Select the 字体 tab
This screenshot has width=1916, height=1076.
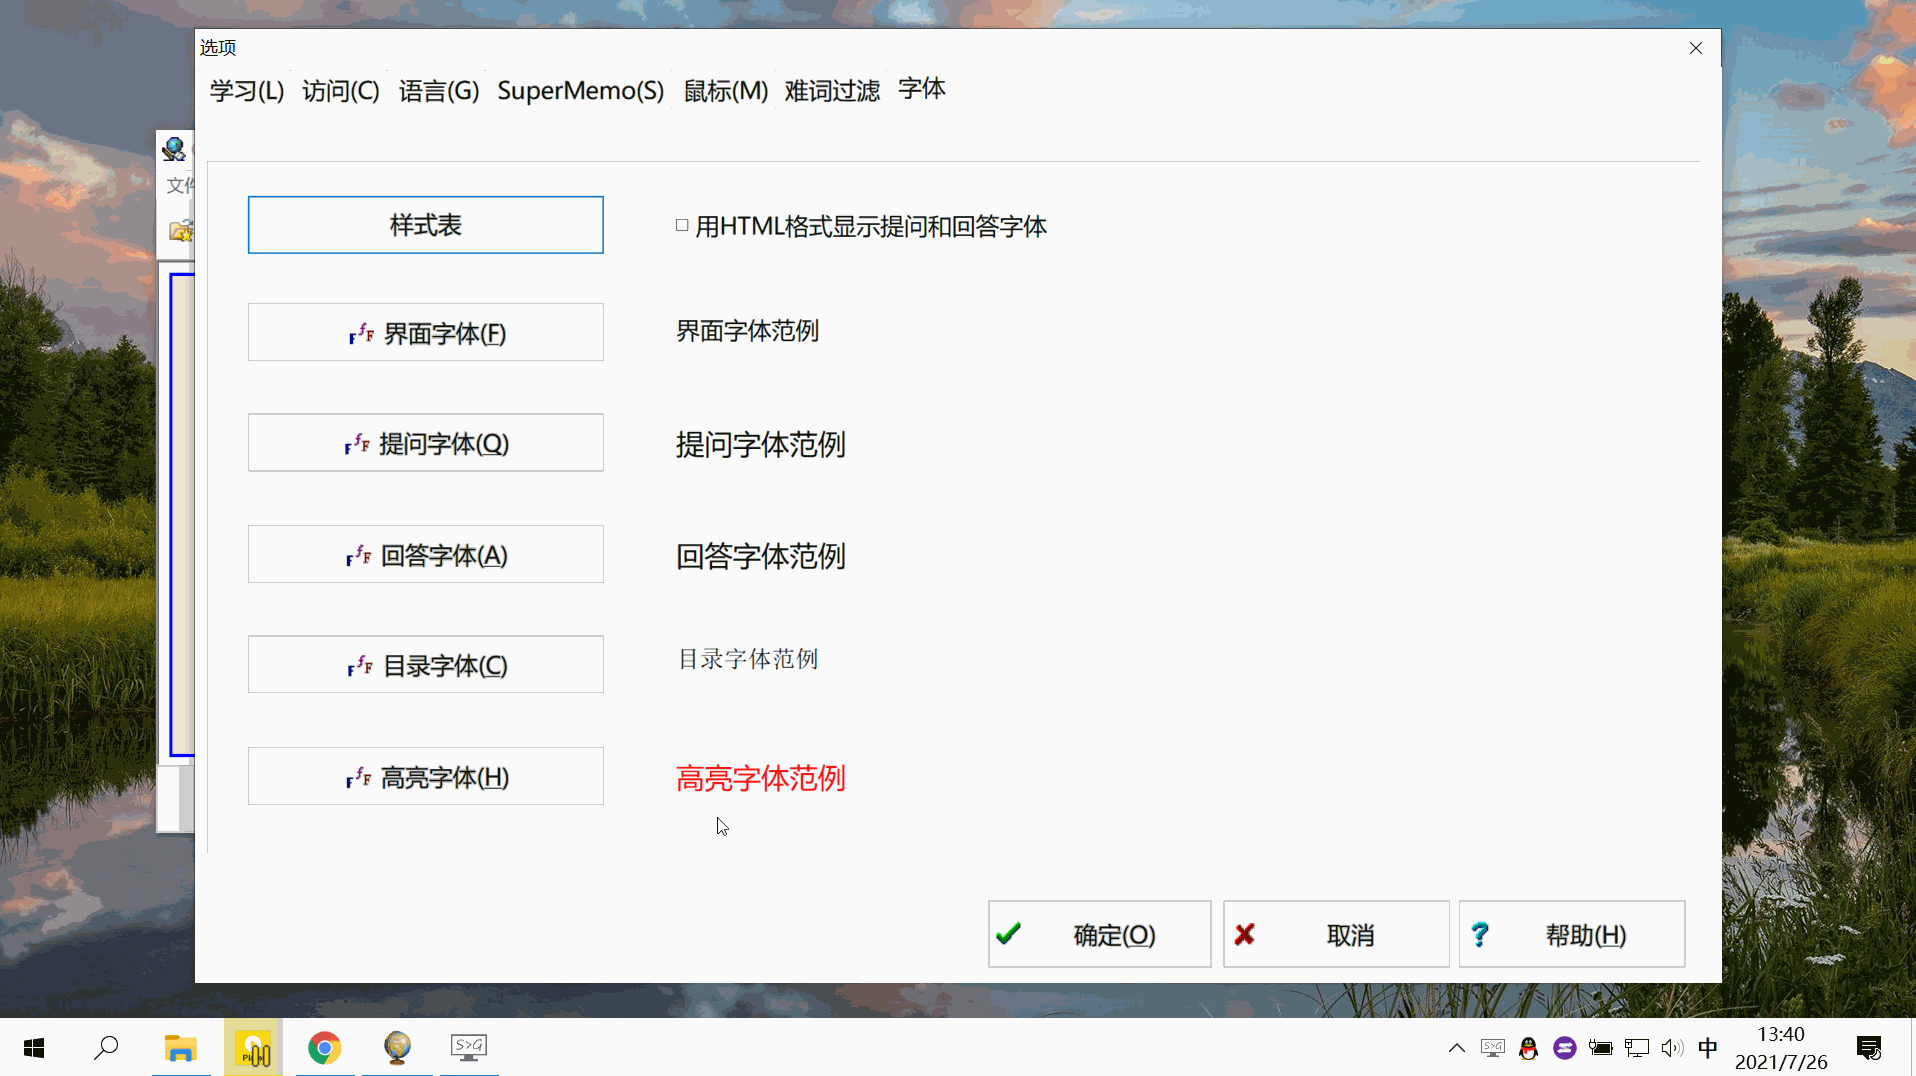pyautogui.click(x=920, y=89)
